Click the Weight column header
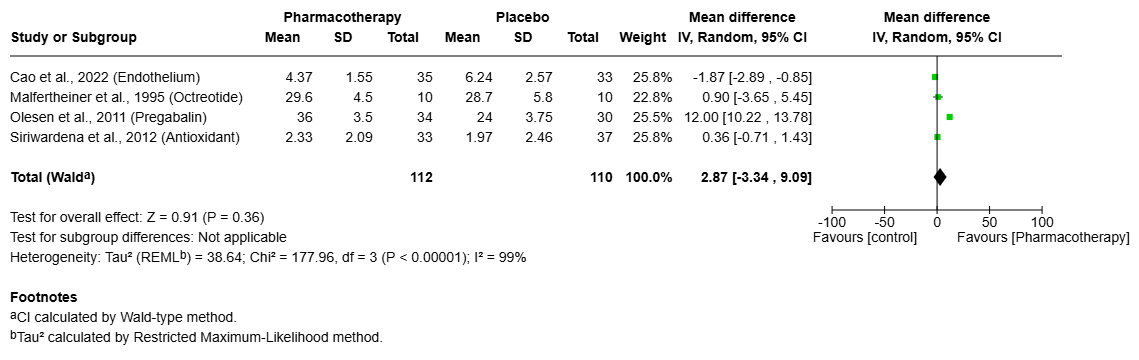This screenshot has height=360, width=1139. point(643,38)
